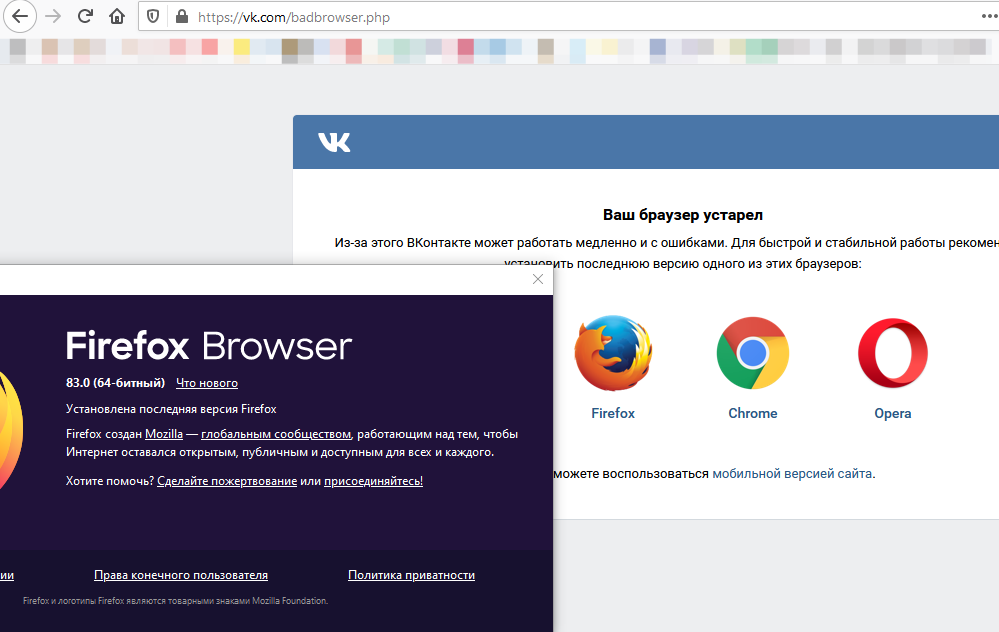
Task: Click the Opera browser logo icon
Action: [893, 353]
